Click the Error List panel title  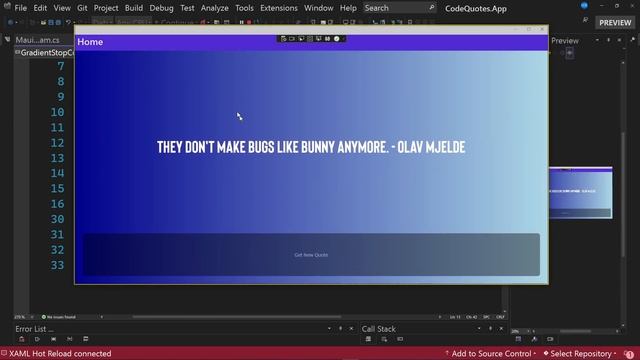point(34,329)
